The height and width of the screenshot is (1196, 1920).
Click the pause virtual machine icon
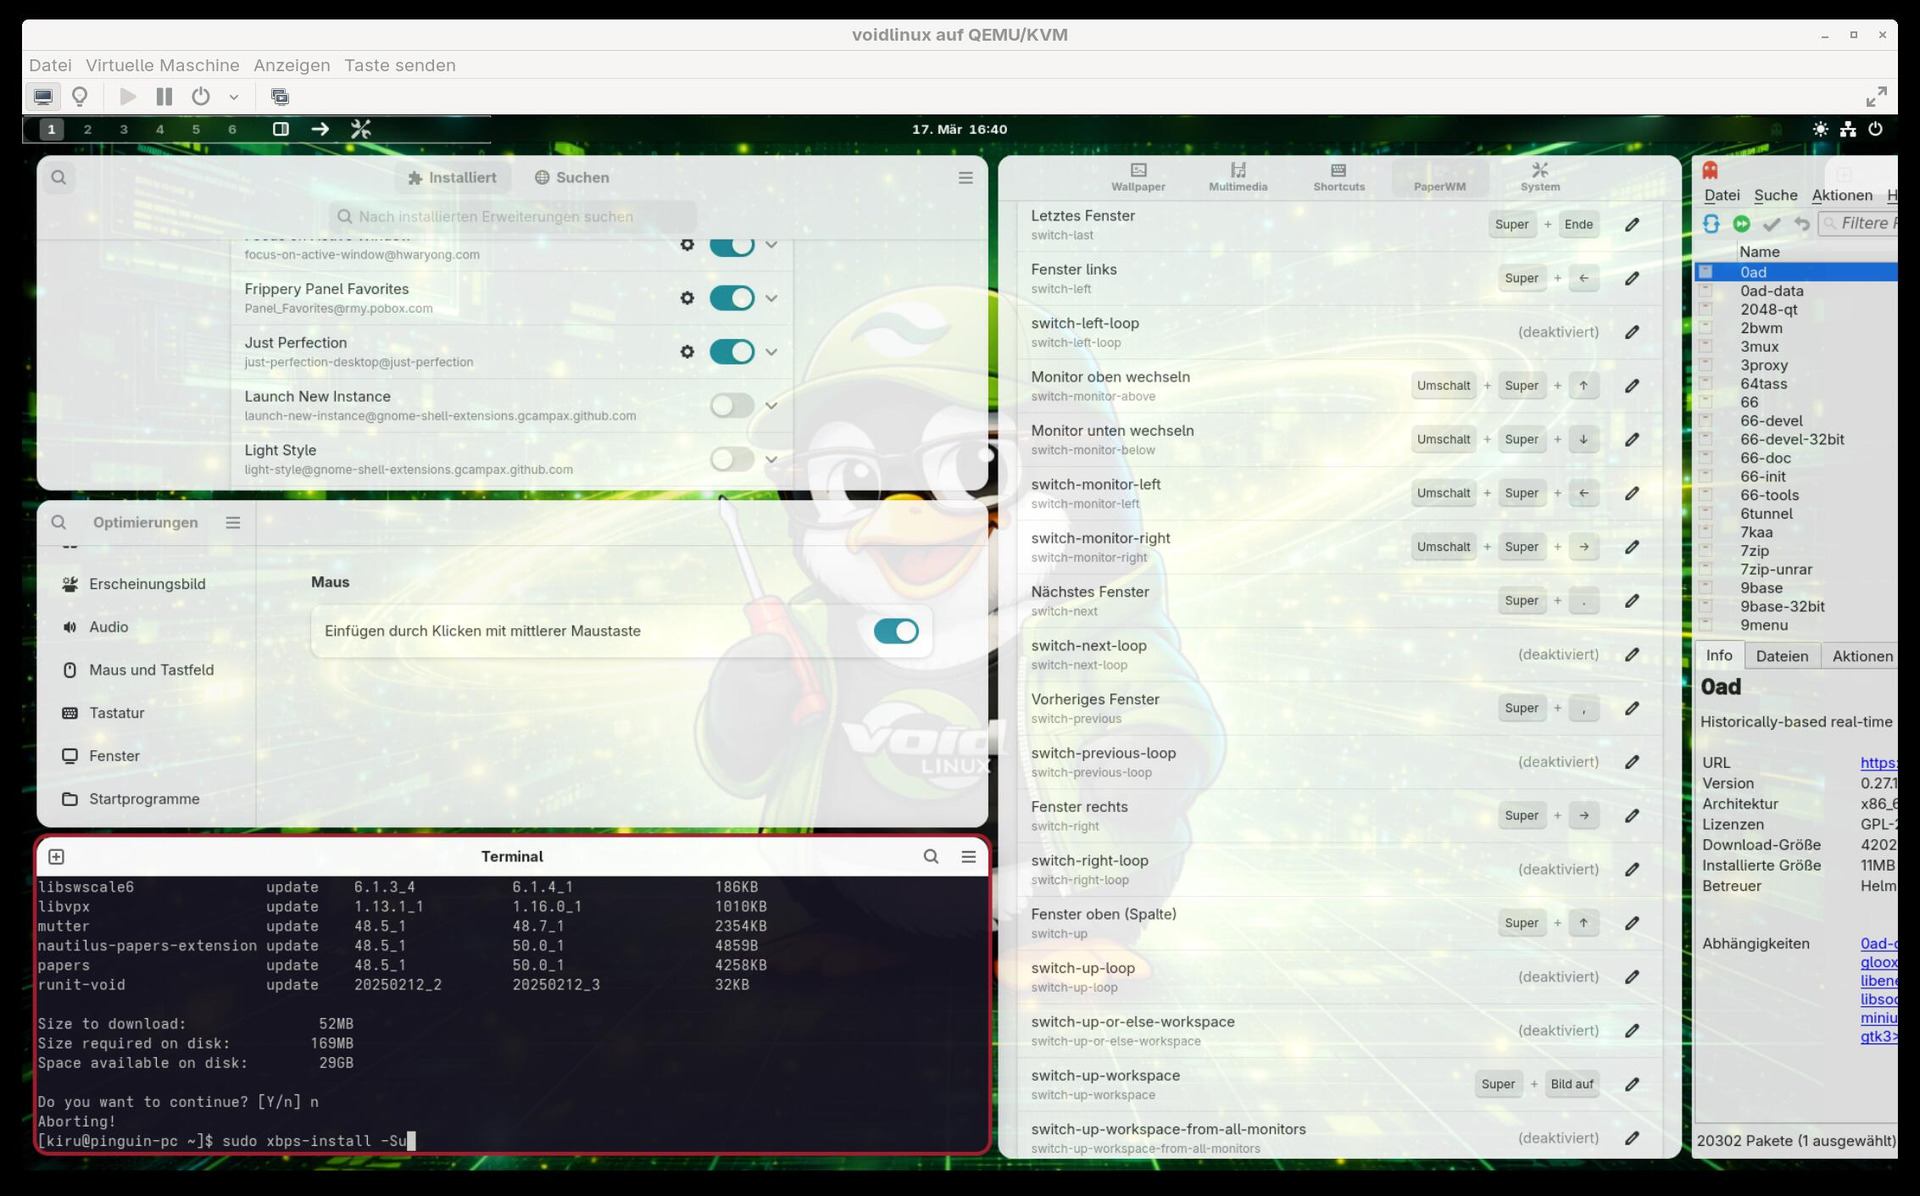pos(164,97)
